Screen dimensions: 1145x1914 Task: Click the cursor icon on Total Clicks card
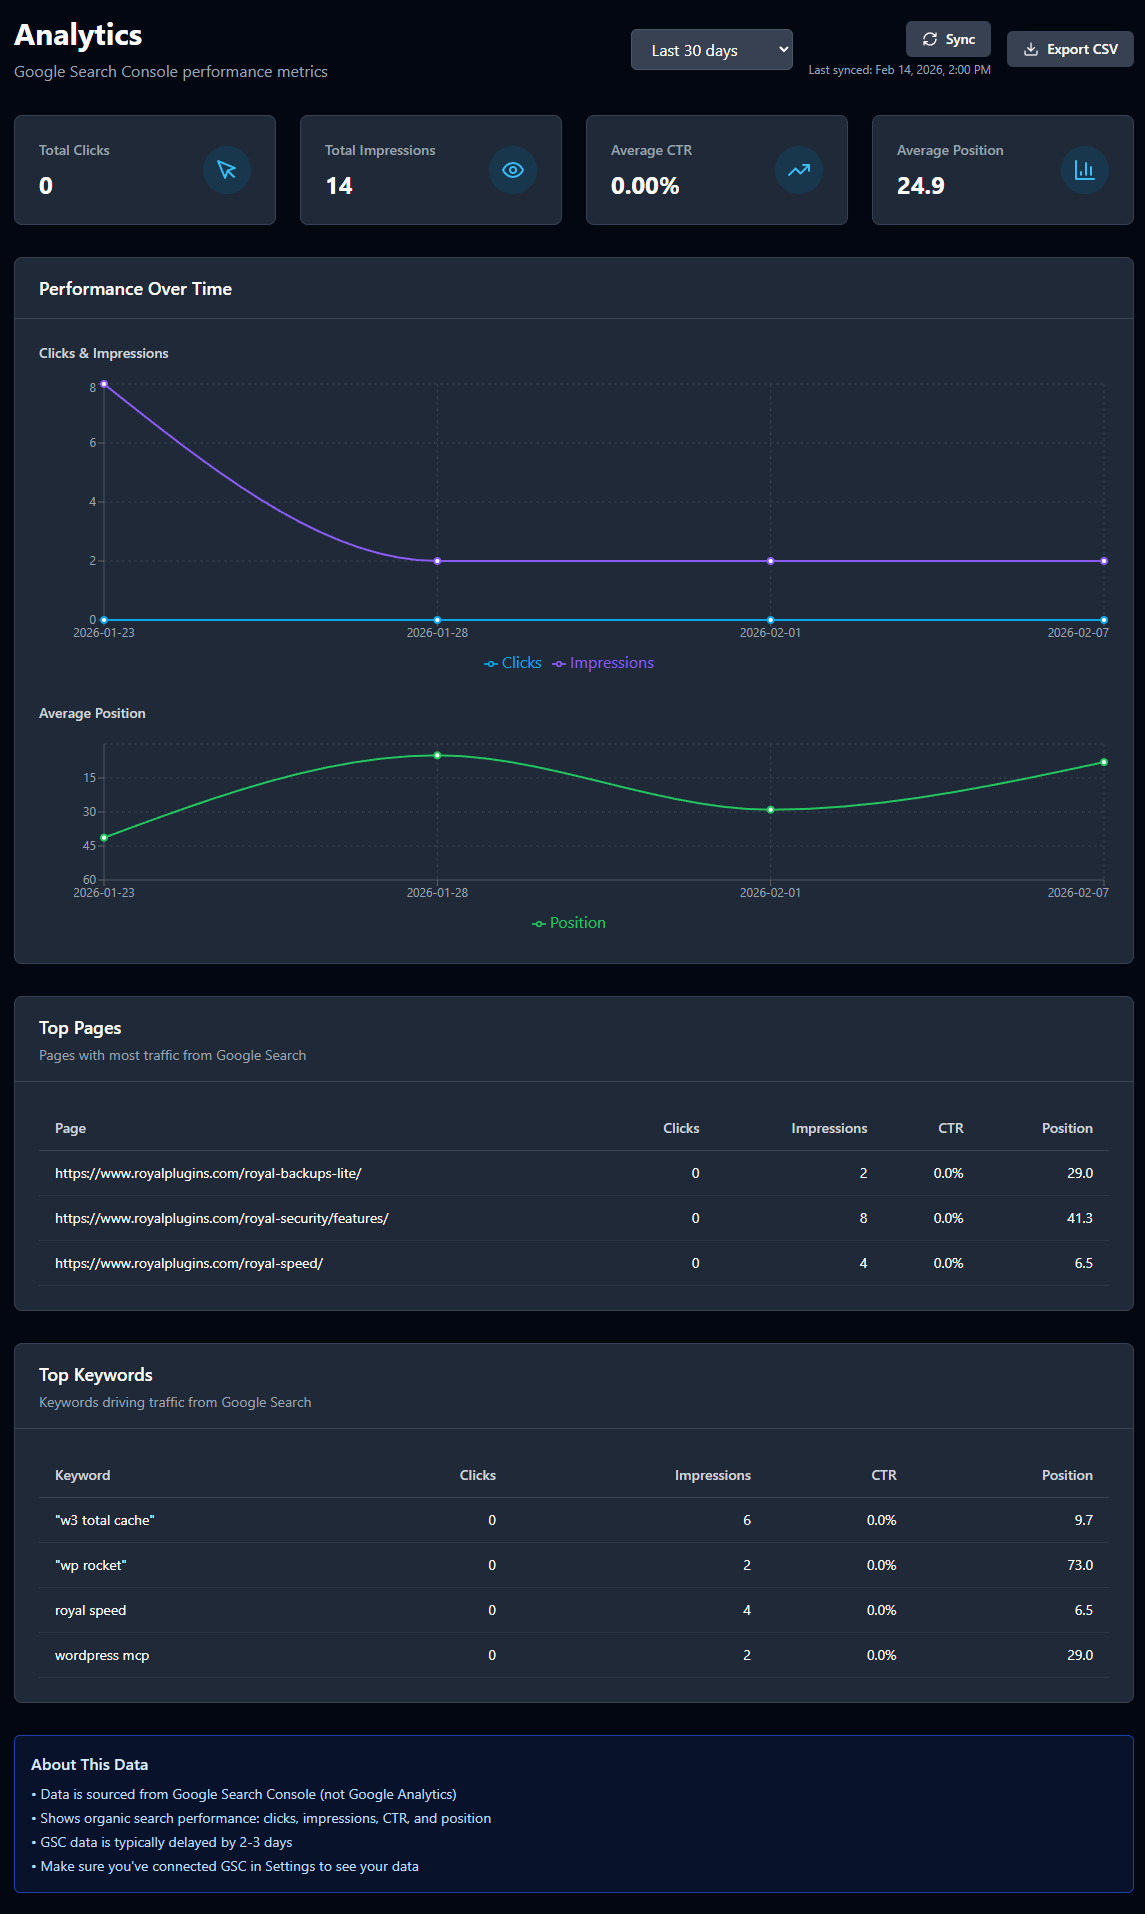coord(227,170)
